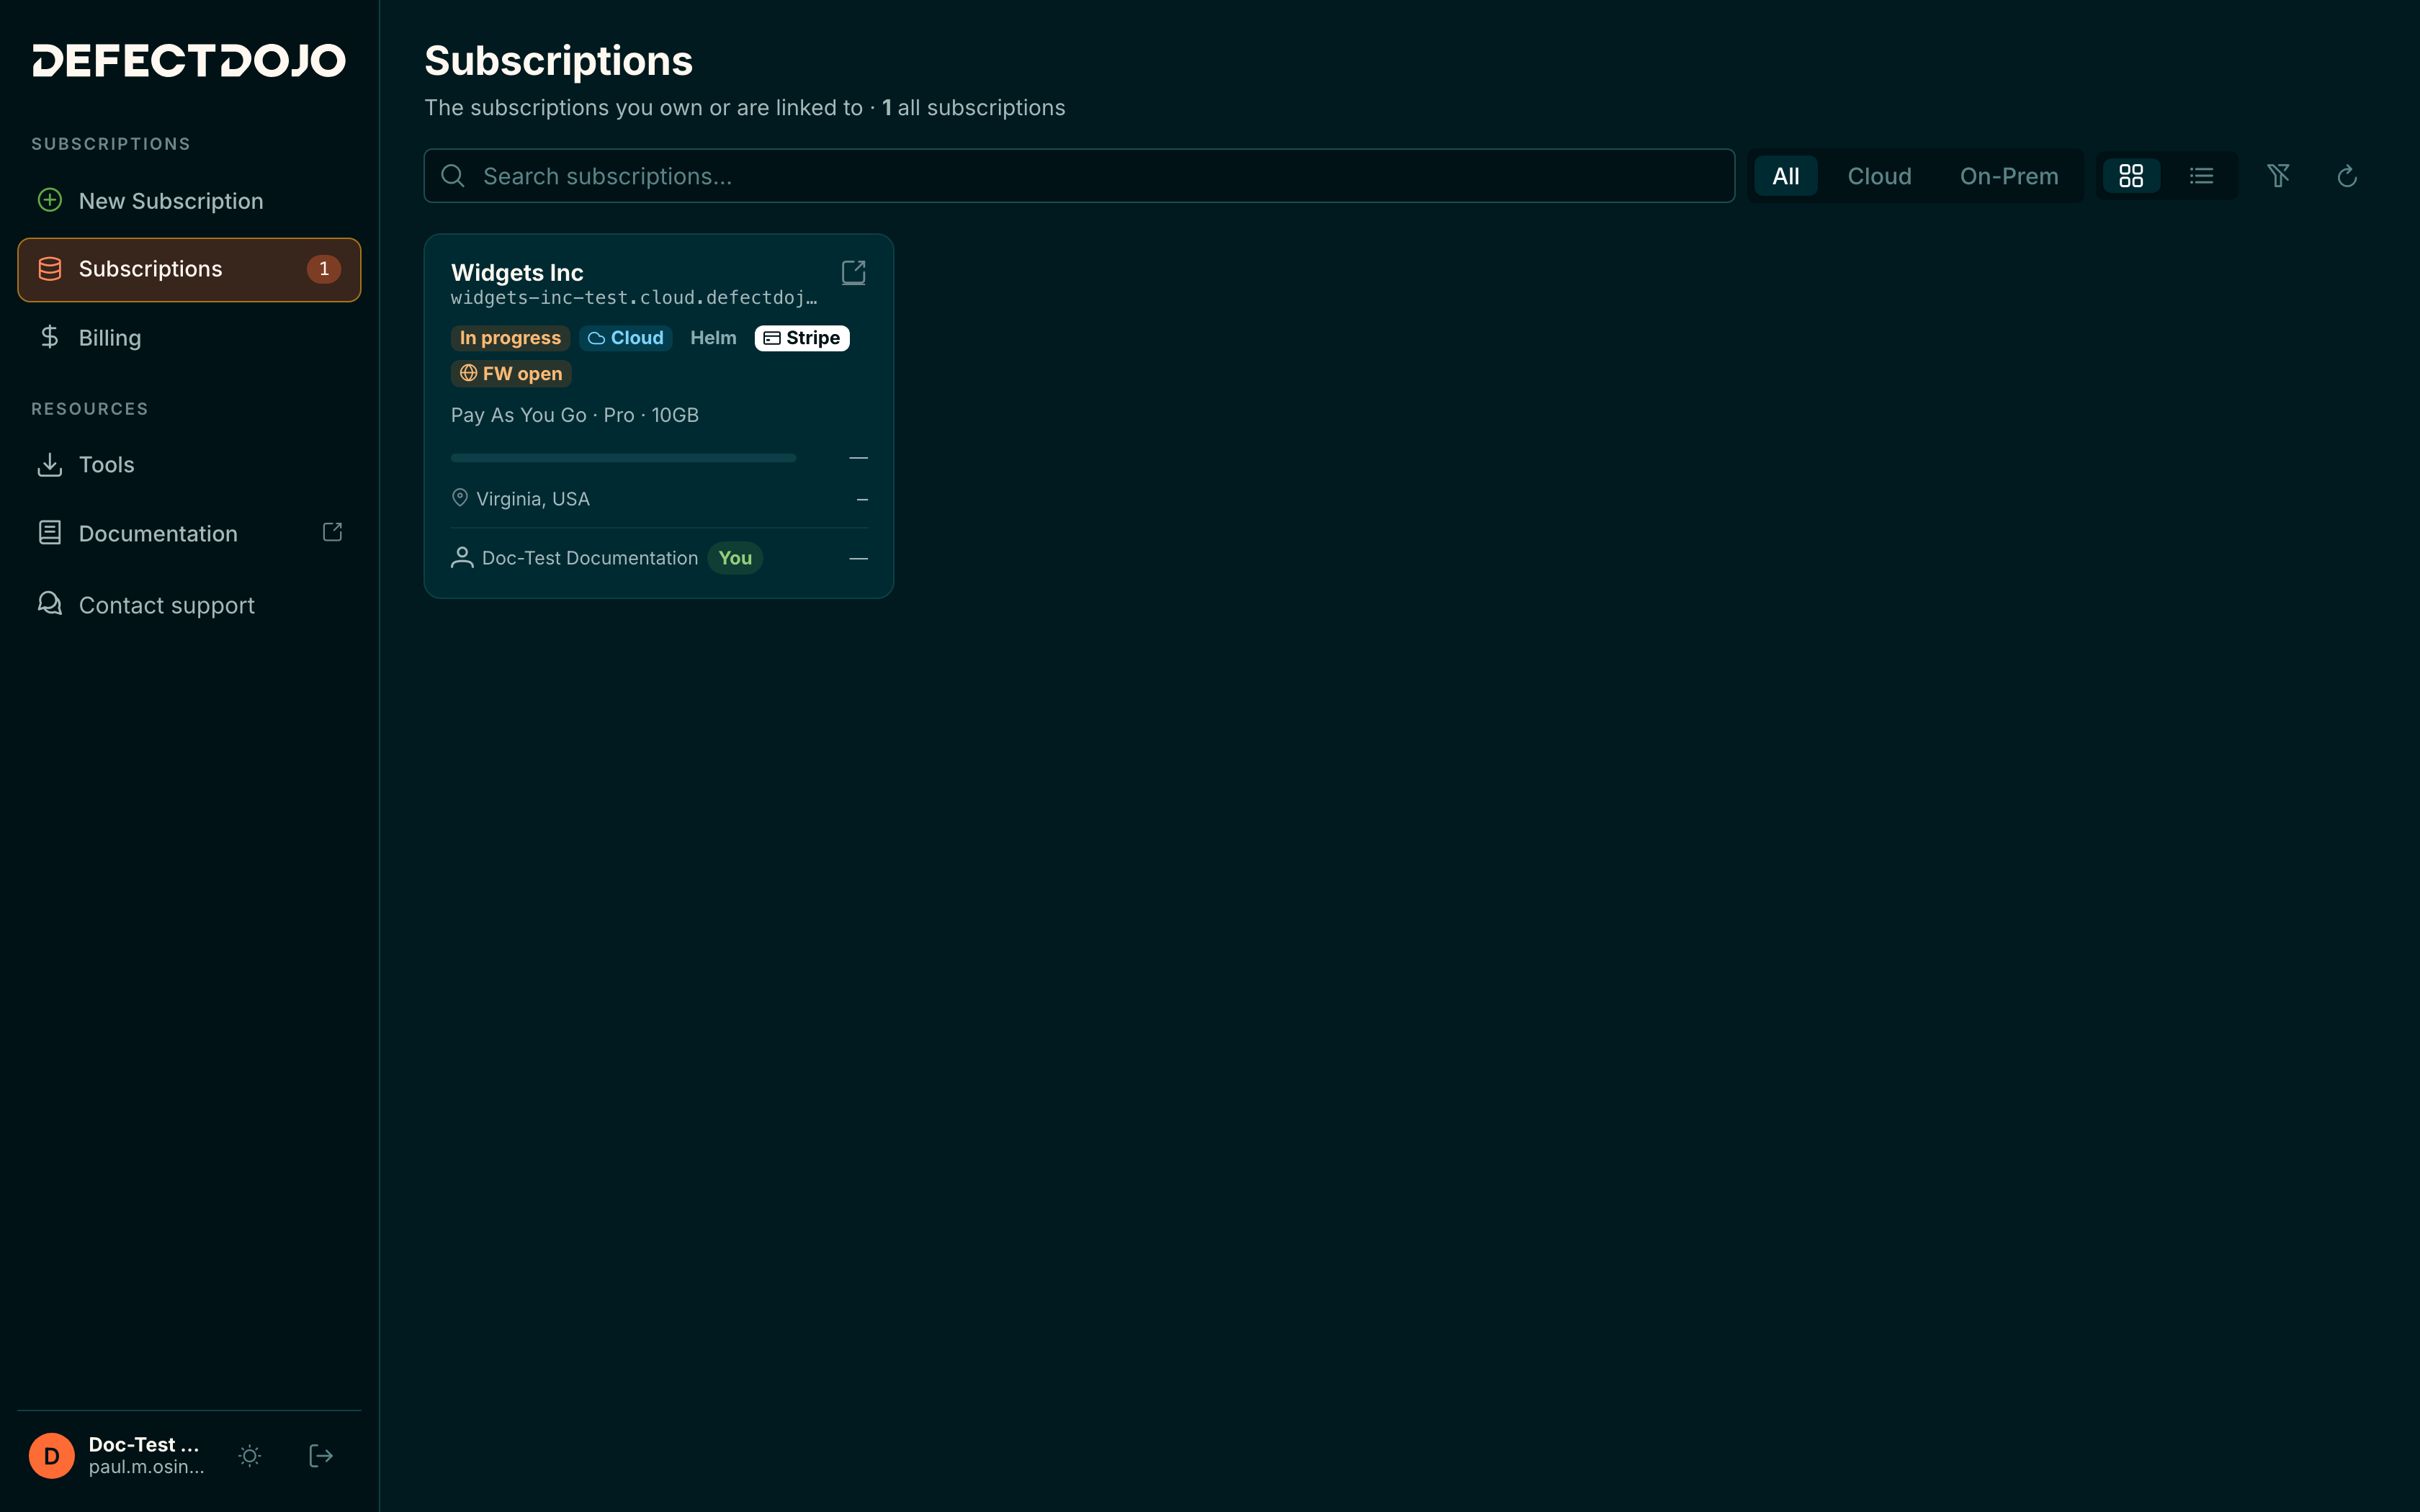
Task: Switch to grid card view
Action: click(2131, 176)
